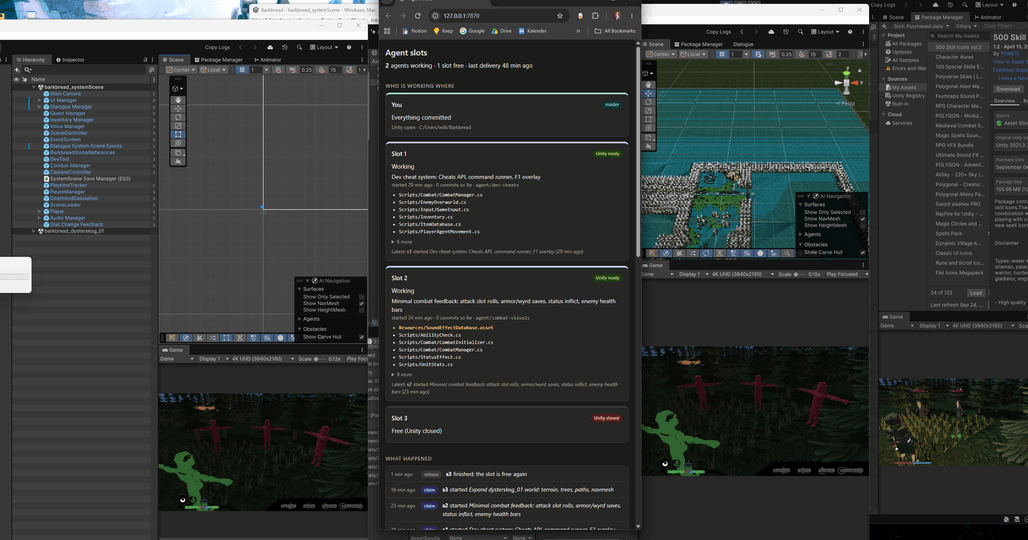The width and height of the screenshot is (1028, 540).
Task: Click the cloud services icon in left Unity toolbar
Action: pyautogui.click(x=270, y=47)
